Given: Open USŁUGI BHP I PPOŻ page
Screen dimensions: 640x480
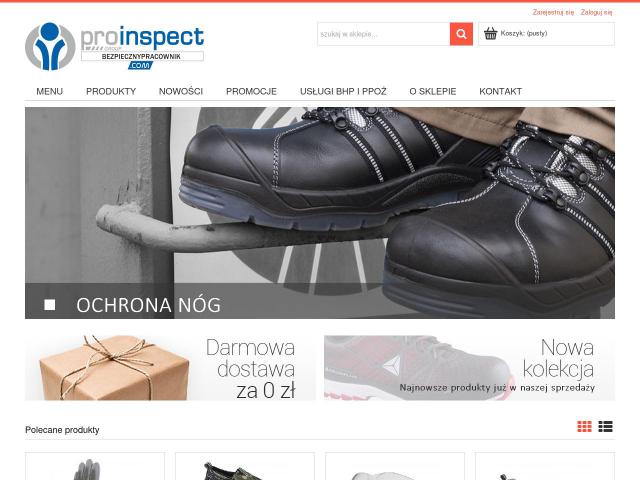Looking at the screenshot, I should click(x=343, y=91).
